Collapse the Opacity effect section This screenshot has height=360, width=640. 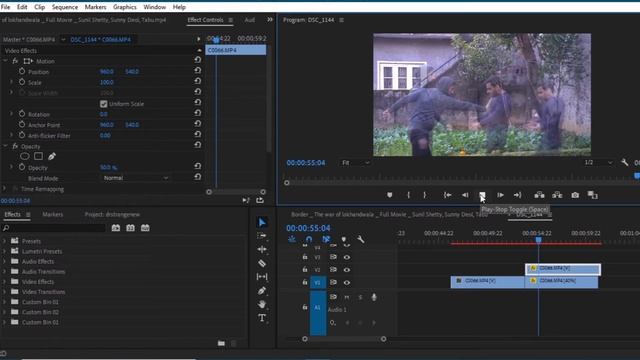[5, 146]
